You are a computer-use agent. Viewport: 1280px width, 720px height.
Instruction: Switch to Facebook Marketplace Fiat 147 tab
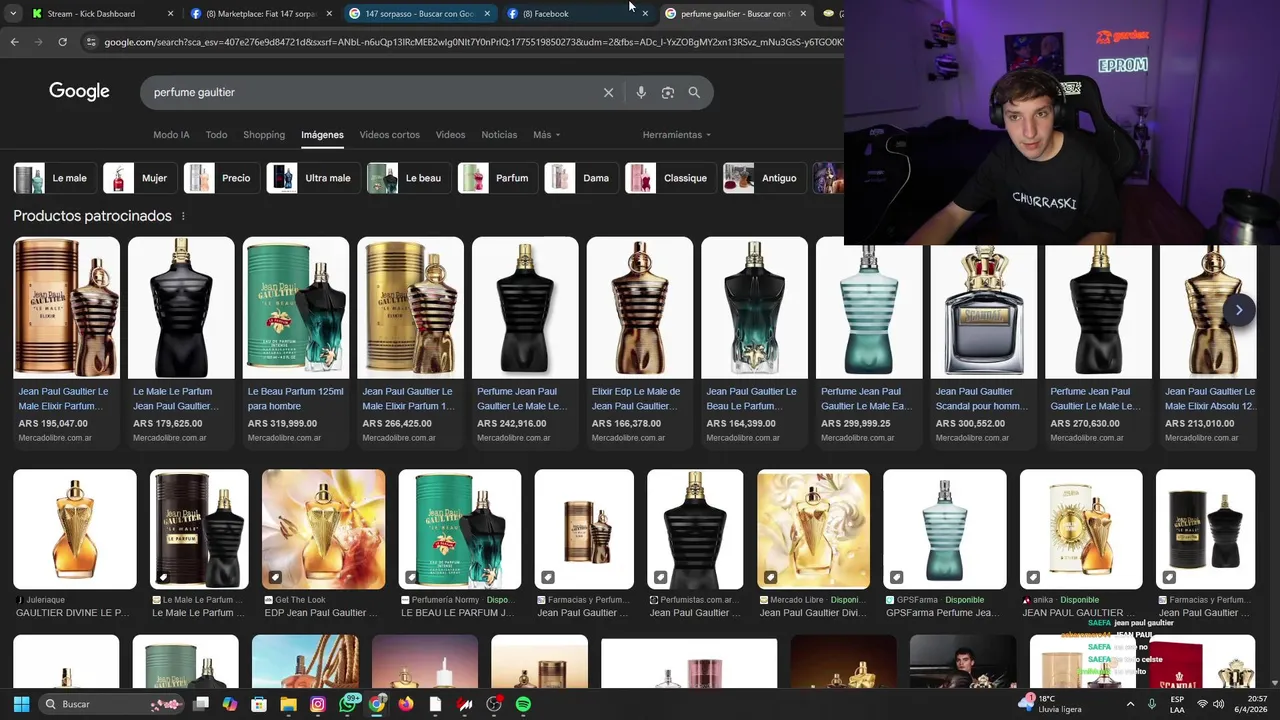click(260, 14)
